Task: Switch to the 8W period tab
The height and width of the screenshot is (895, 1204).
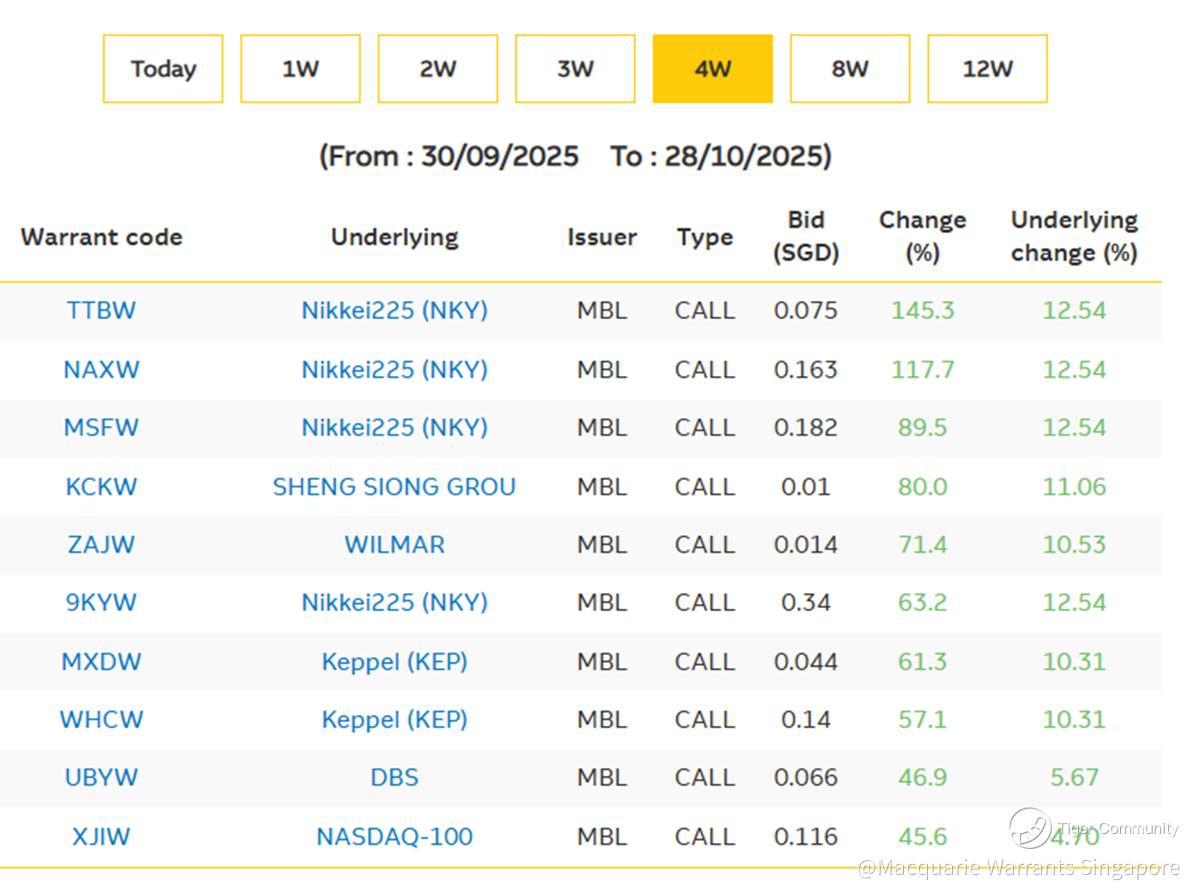Action: tap(849, 69)
